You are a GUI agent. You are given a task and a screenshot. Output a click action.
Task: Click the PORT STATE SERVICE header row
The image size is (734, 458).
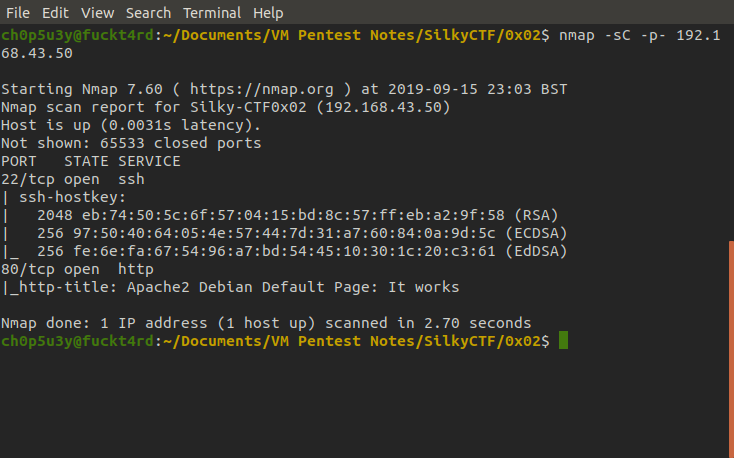coord(91,161)
